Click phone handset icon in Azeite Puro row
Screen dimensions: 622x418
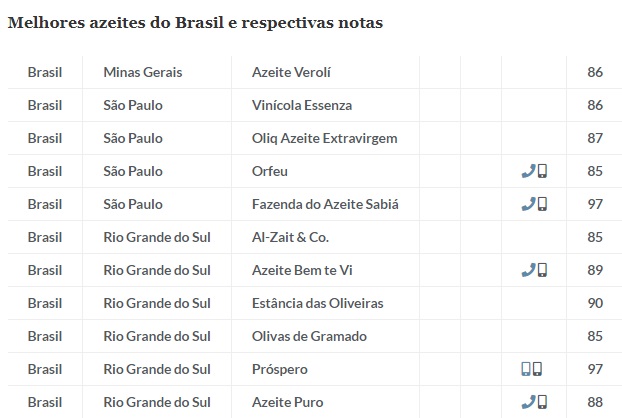pos(528,402)
